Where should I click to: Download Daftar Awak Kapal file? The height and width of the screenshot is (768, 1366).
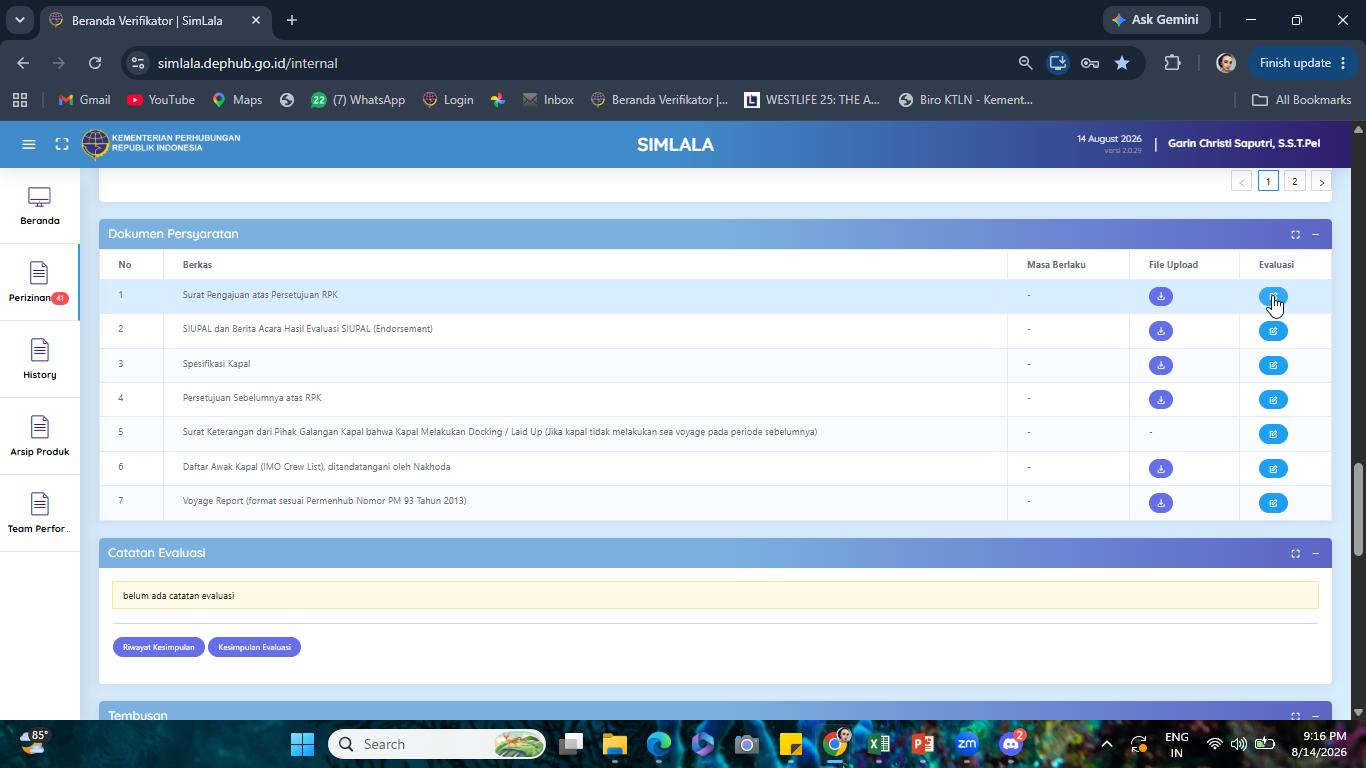coord(1160,469)
